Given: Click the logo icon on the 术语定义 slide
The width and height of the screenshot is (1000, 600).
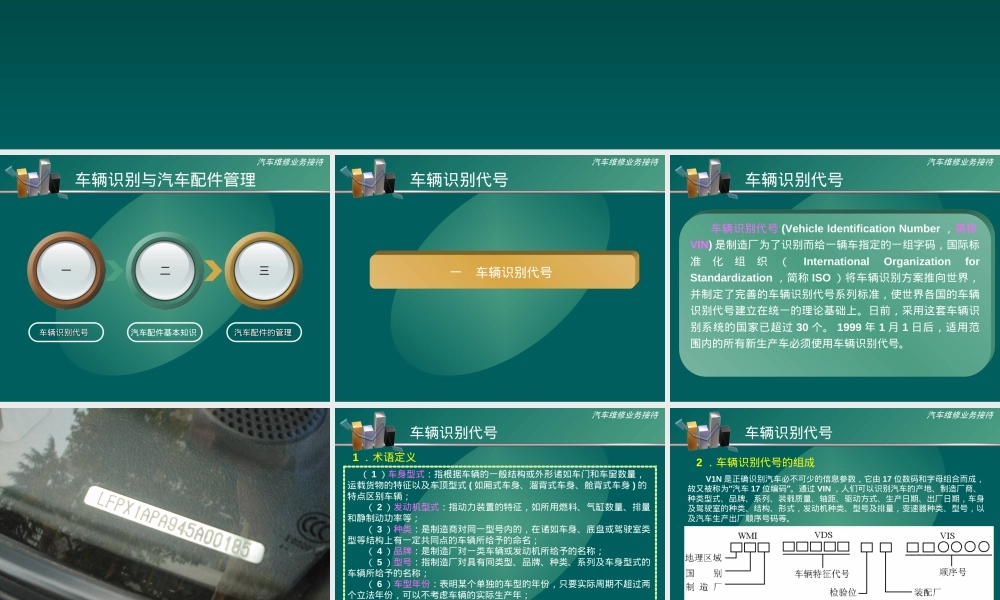Looking at the screenshot, I should pos(372,432).
